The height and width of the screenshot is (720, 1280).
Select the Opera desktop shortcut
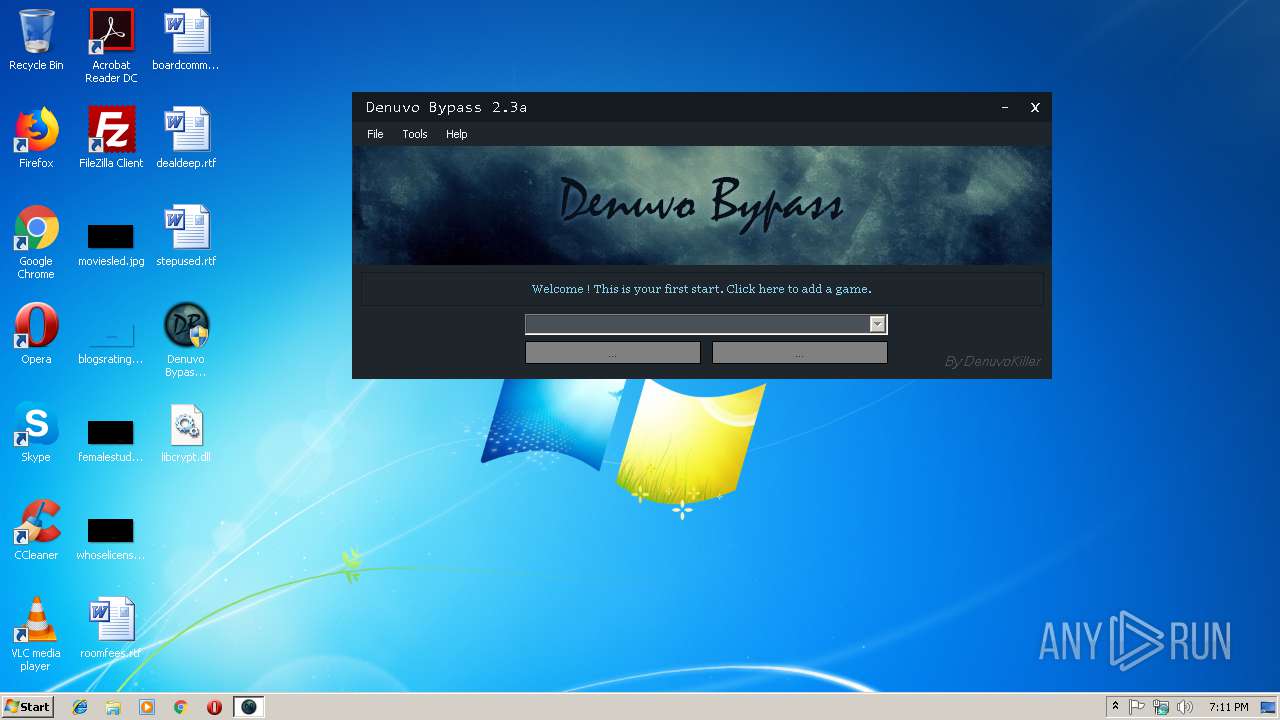pos(36,334)
